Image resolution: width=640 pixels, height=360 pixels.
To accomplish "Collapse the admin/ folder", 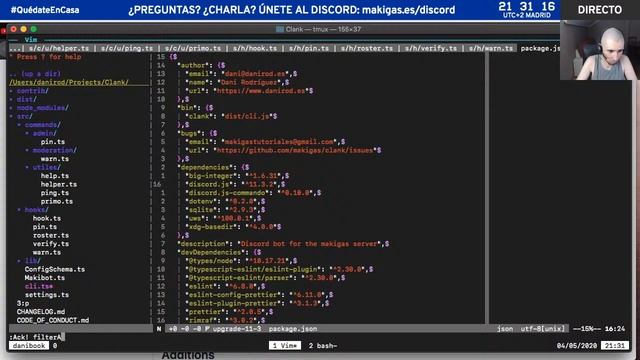I will click(44, 133).
